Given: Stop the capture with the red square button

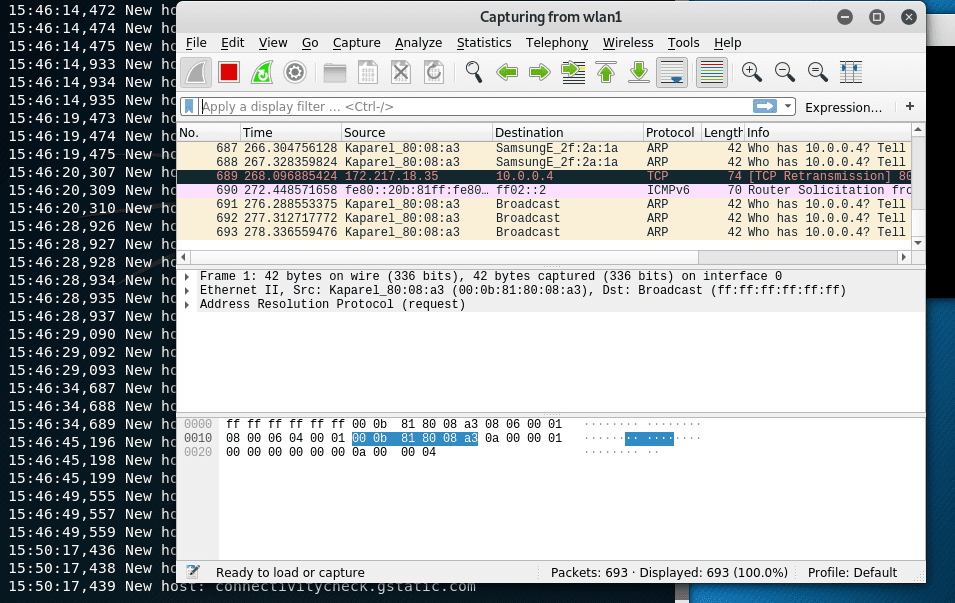Looking at the screenshot, I should (229, 72).
